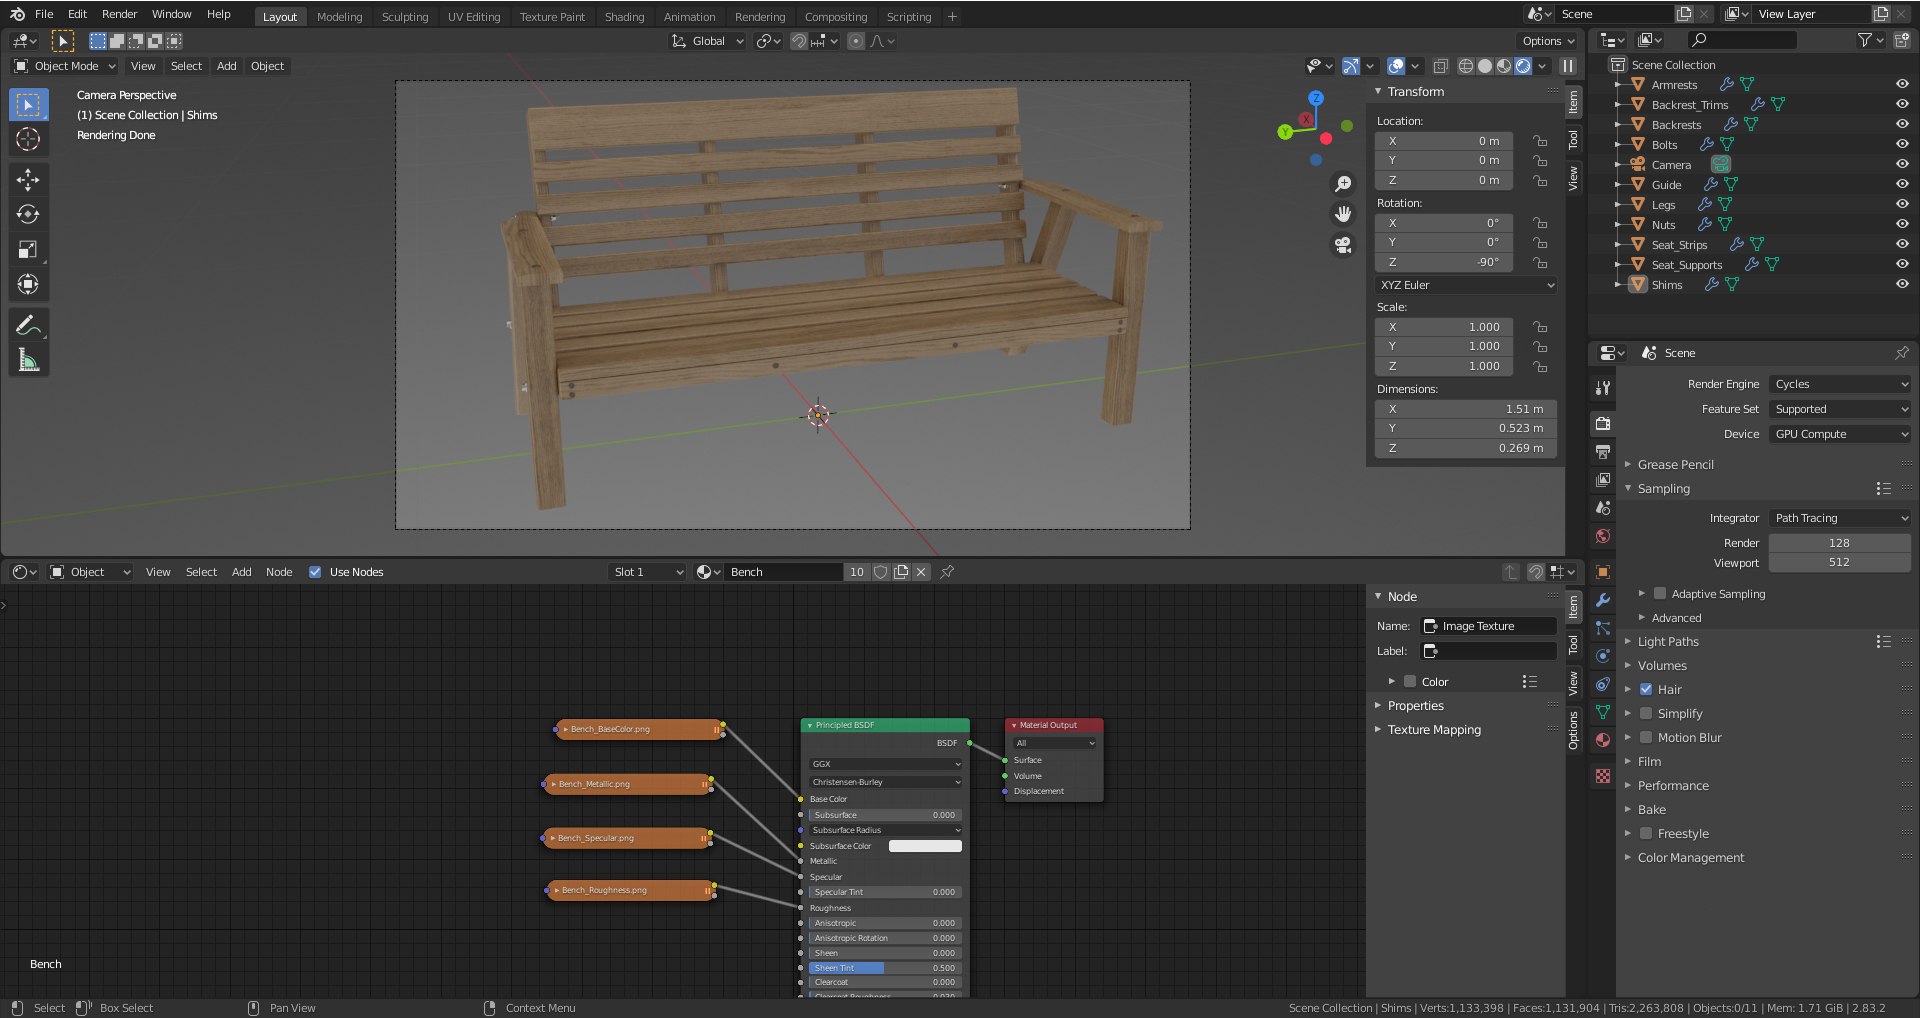Open the XYZ Euler rotation mode dropdown

click(1466, 285)
